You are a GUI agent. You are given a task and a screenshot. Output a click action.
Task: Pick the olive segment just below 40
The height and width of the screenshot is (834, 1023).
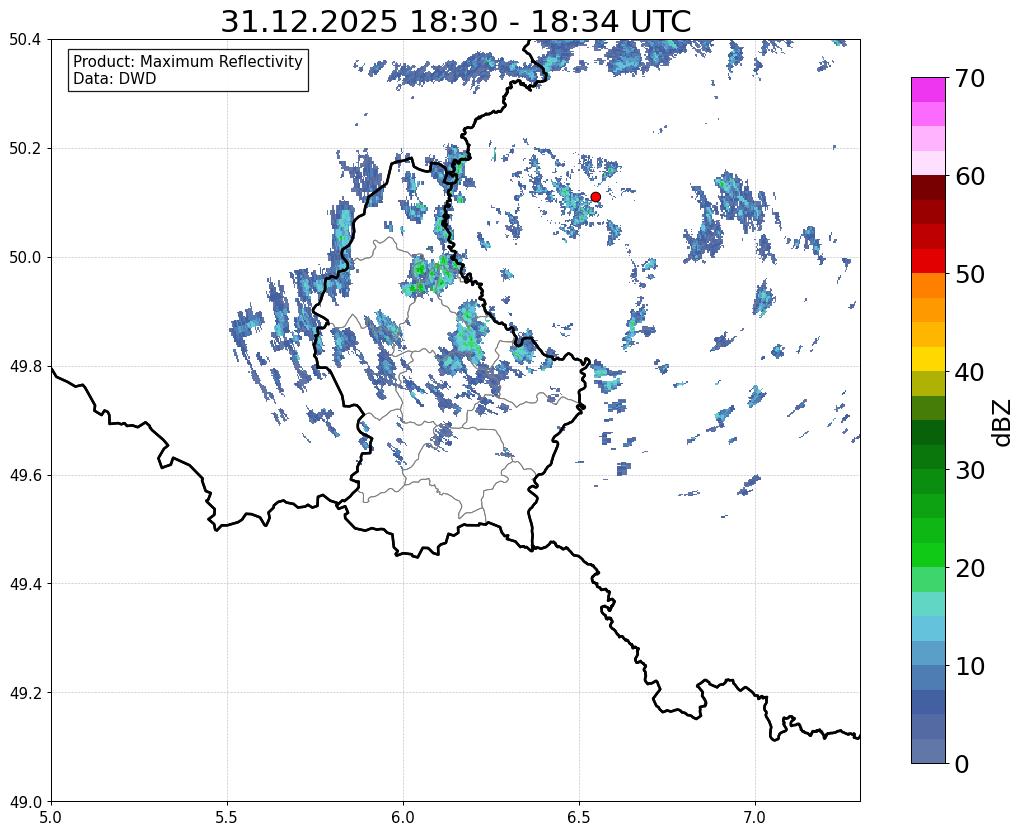928,384
